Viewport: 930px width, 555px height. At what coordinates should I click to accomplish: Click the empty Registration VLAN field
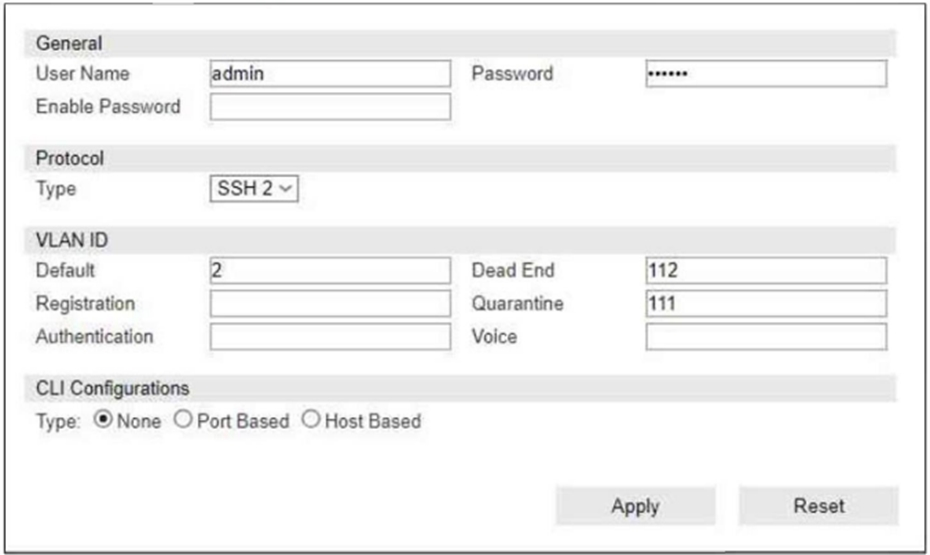[x=330, y=304]
